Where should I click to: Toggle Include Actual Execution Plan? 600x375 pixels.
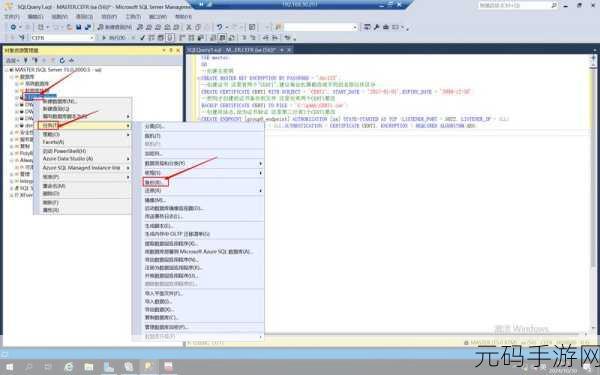[182, 38]
